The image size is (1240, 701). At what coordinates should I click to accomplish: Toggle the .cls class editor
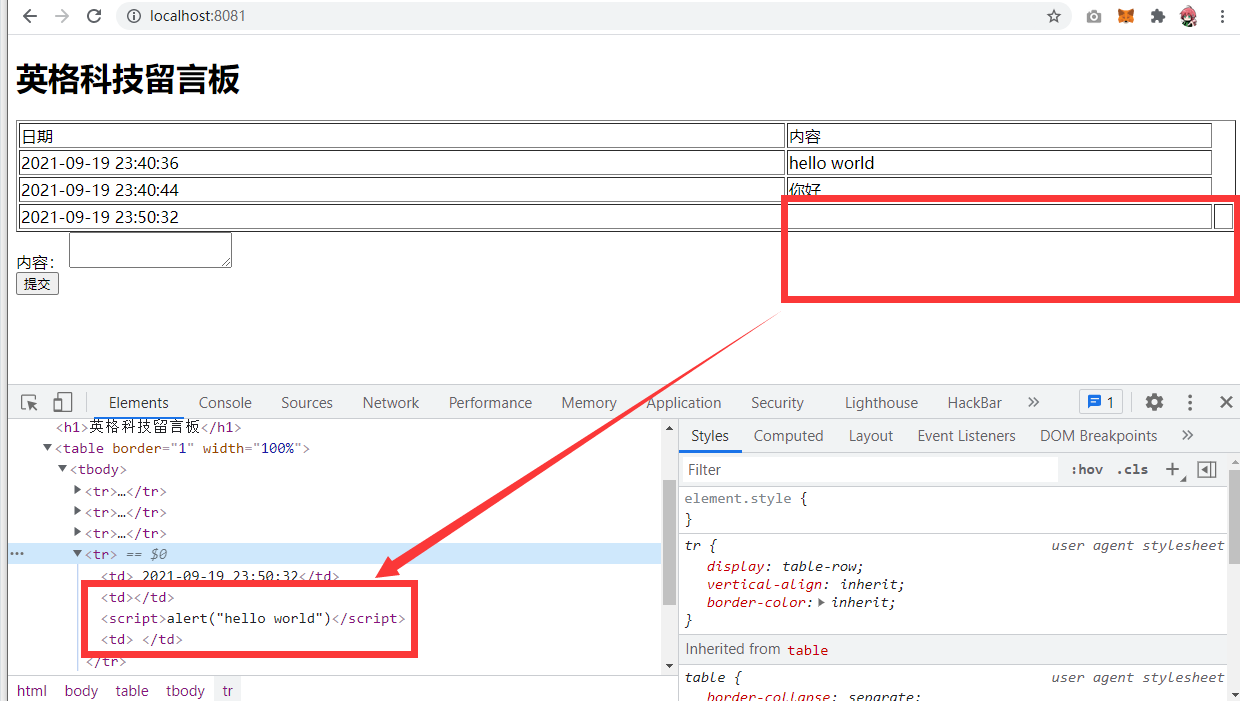1132,469
